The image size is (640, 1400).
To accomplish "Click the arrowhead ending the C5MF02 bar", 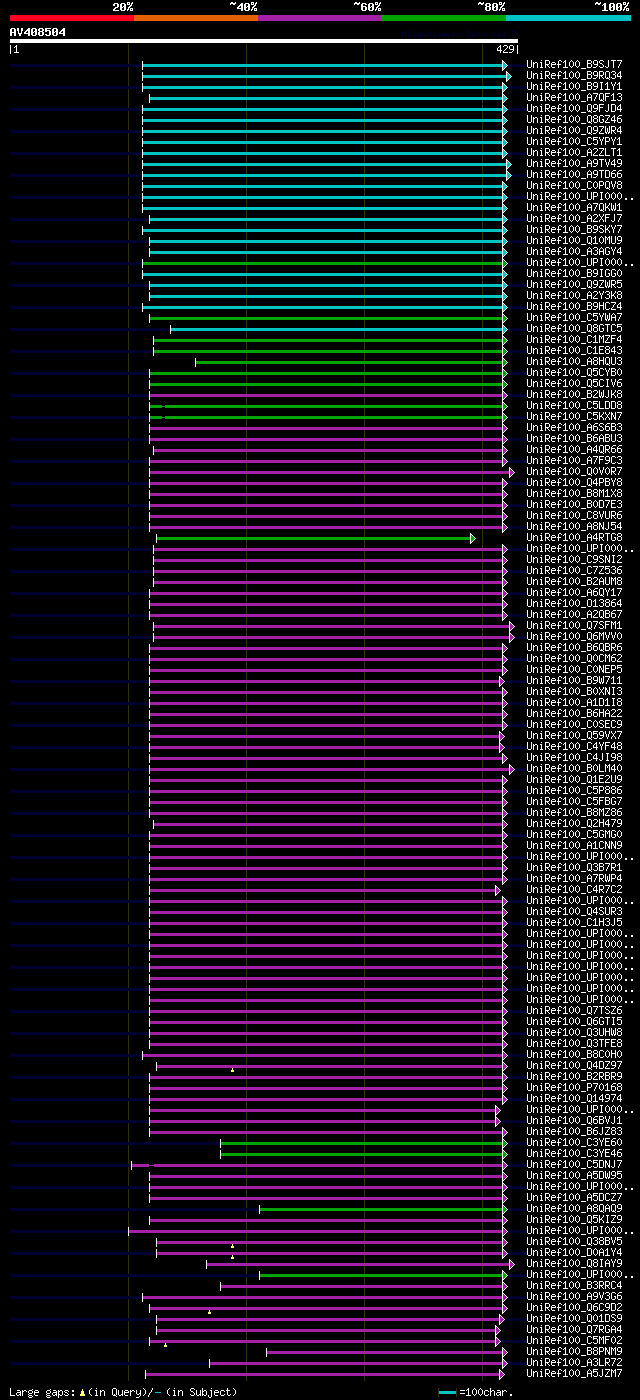I will click(x=498, y=1341).
